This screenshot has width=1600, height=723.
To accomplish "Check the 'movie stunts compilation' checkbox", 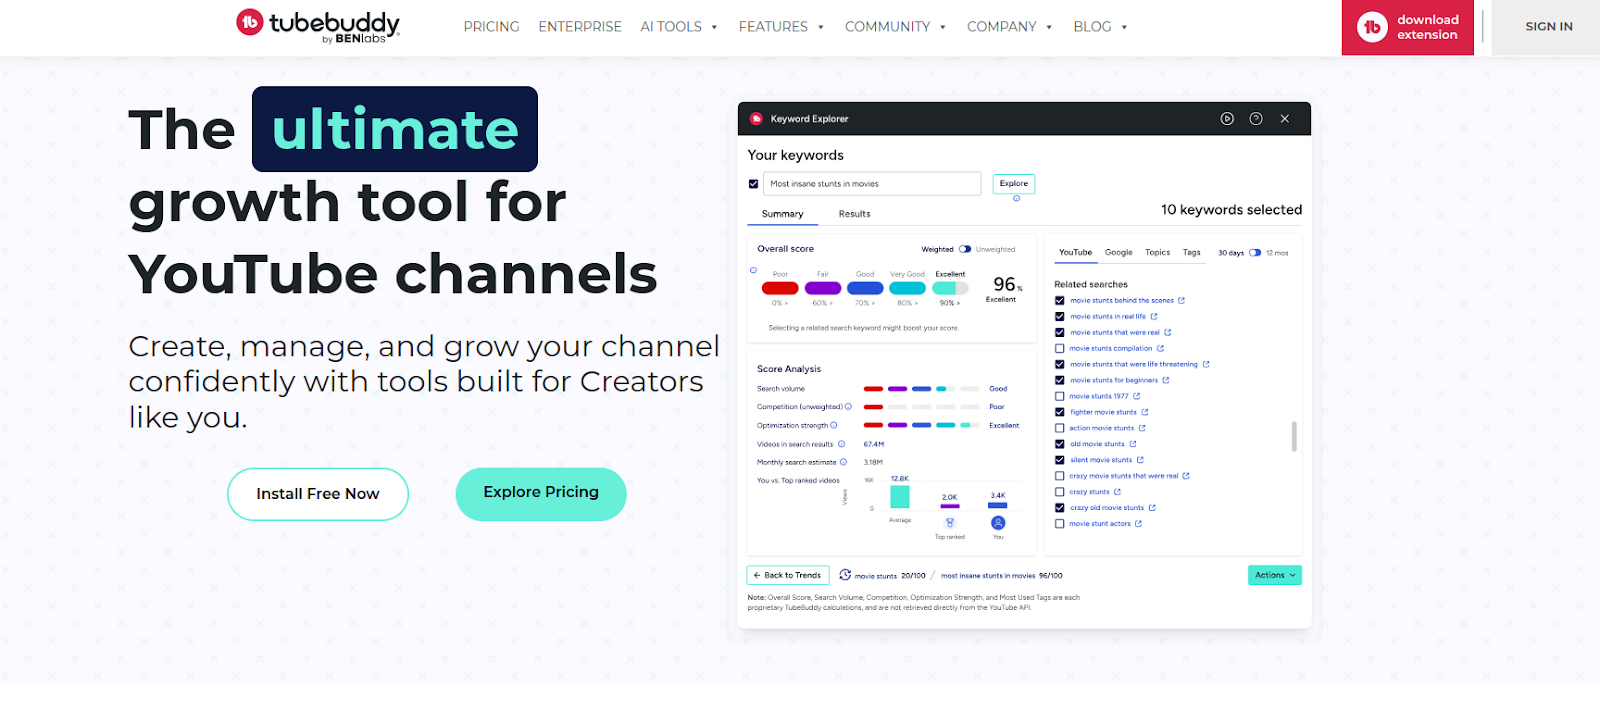I will [1060, 348].
